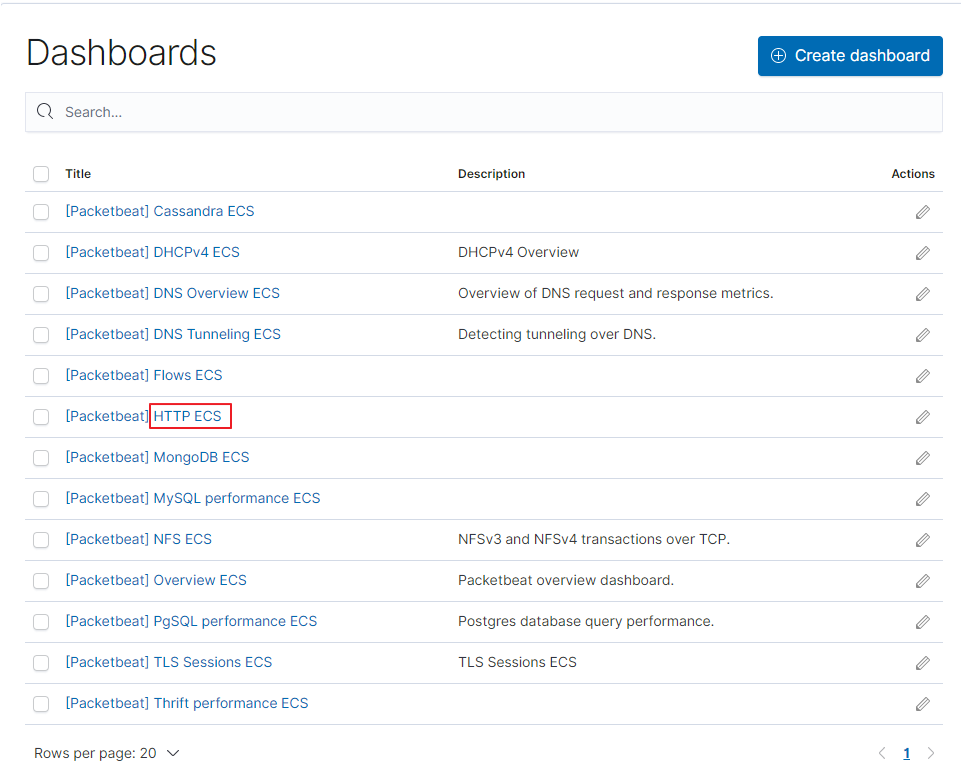Click the Title column header
This screenshot has height=781, width=961.
coord(78,174)
